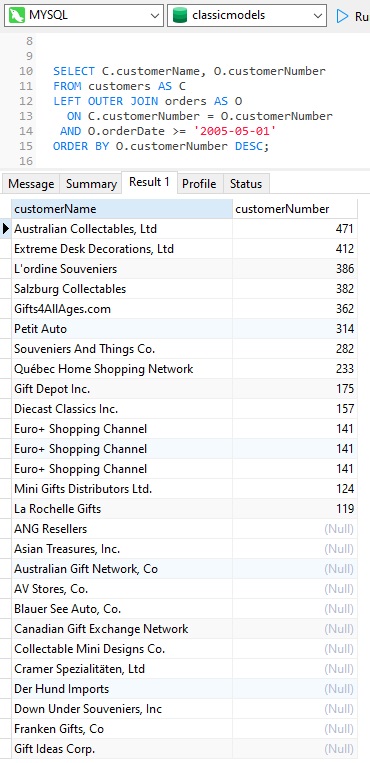
Task: Select the Diecast Classics Inc. cell
Action: (x=122, y=409)
